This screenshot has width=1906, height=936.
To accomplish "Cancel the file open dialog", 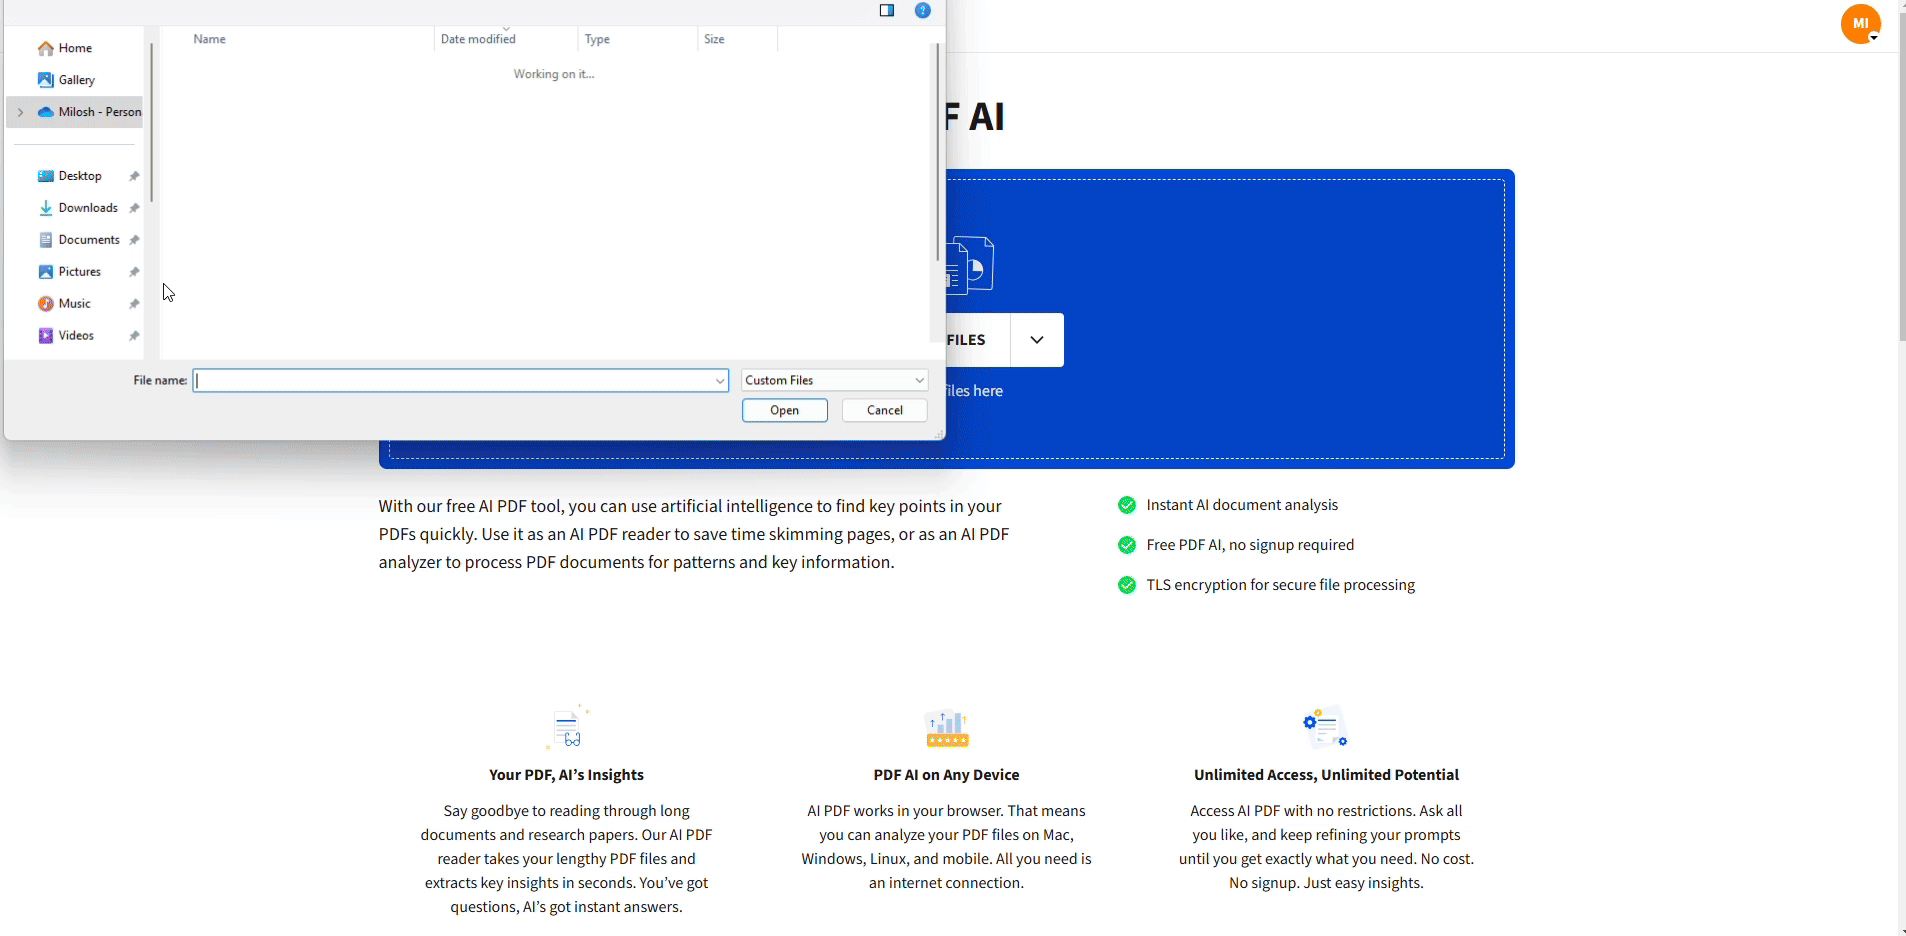I will click(884, 410).
